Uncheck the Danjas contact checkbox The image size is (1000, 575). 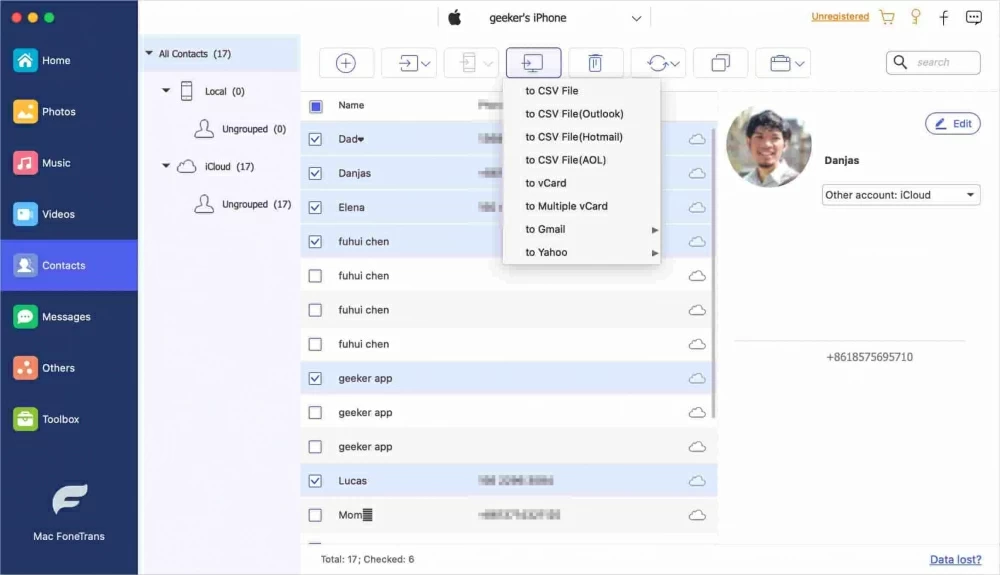click(315, 173)
